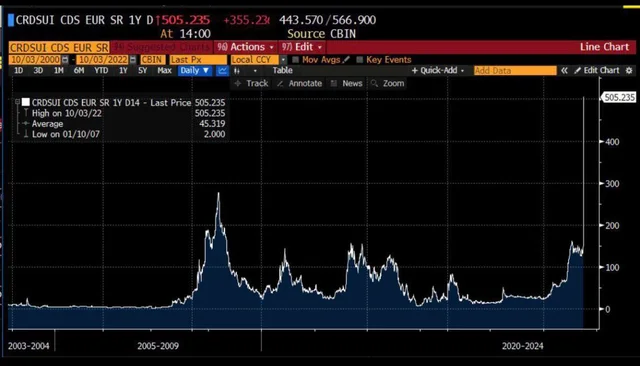640x366 pixels.
Task: Click the 10/03/2022 end date field
Action: pyautogui.click(x=103, y=60)
